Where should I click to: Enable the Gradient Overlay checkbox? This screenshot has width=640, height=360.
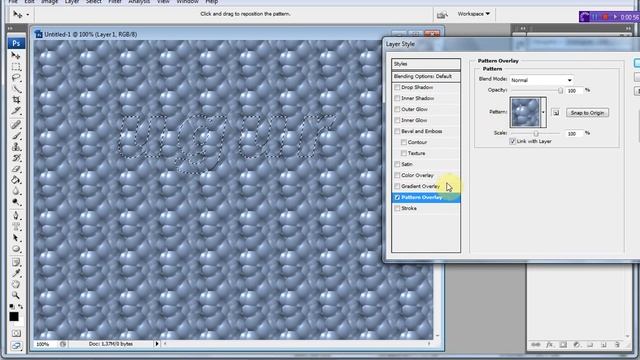[397, 186]
